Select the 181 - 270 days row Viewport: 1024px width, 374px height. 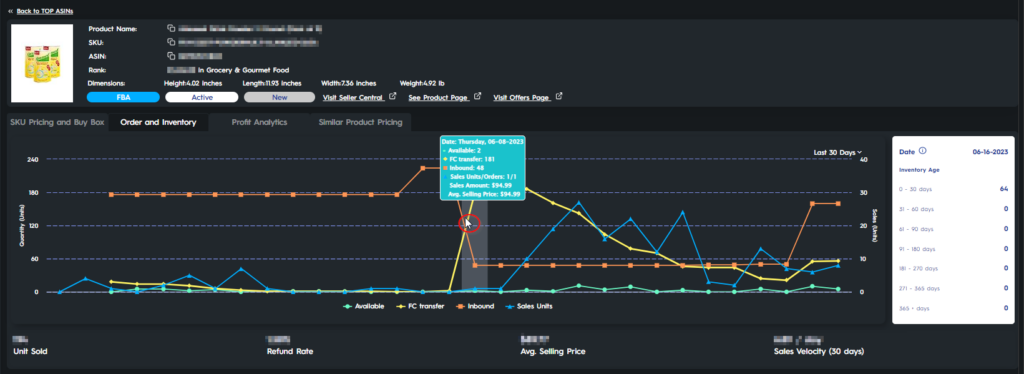coord(953,268)
